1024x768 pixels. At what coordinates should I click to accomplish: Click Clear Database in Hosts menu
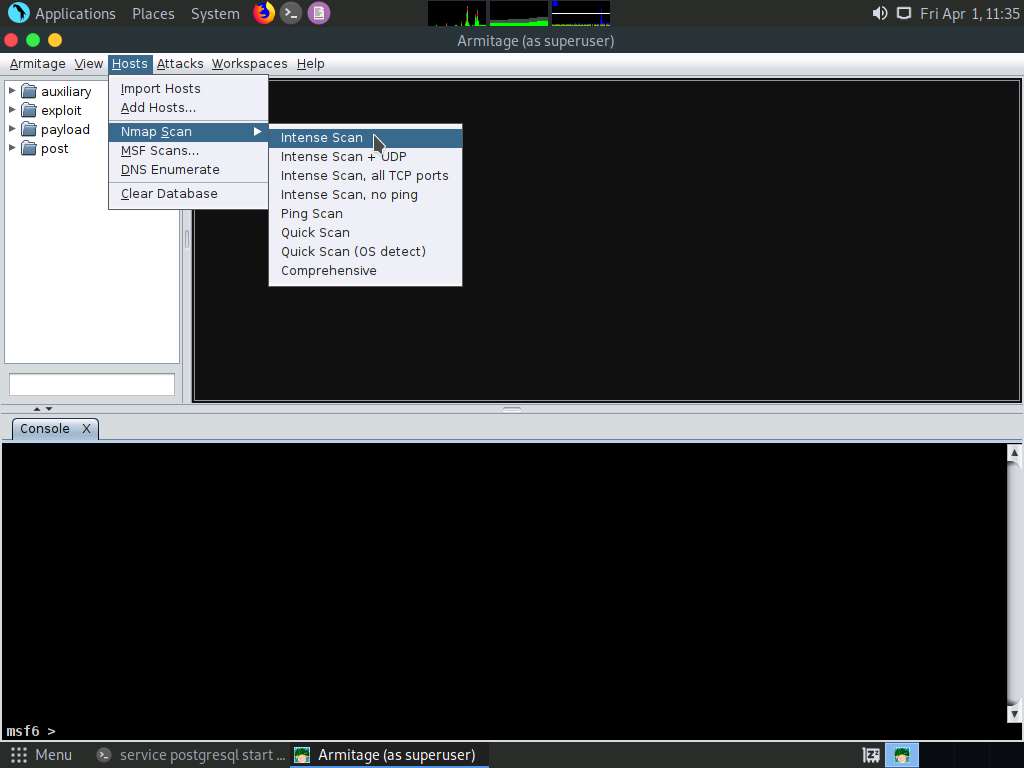click(x=169, y=193)
